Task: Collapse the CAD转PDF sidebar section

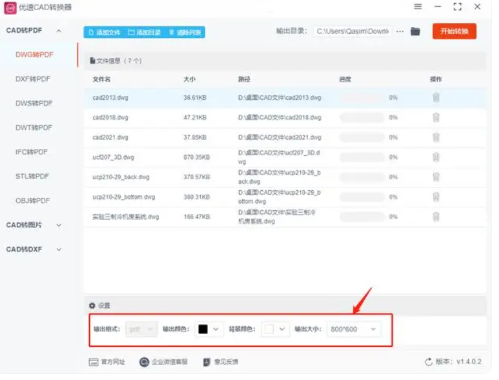Action: click(59, 31)
